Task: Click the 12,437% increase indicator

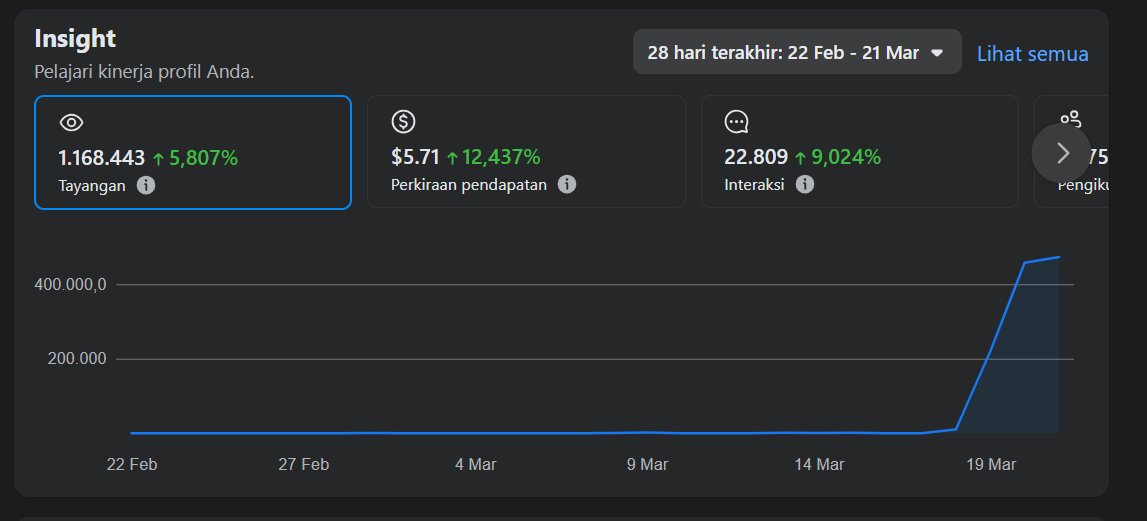Action: coord(494,157)
